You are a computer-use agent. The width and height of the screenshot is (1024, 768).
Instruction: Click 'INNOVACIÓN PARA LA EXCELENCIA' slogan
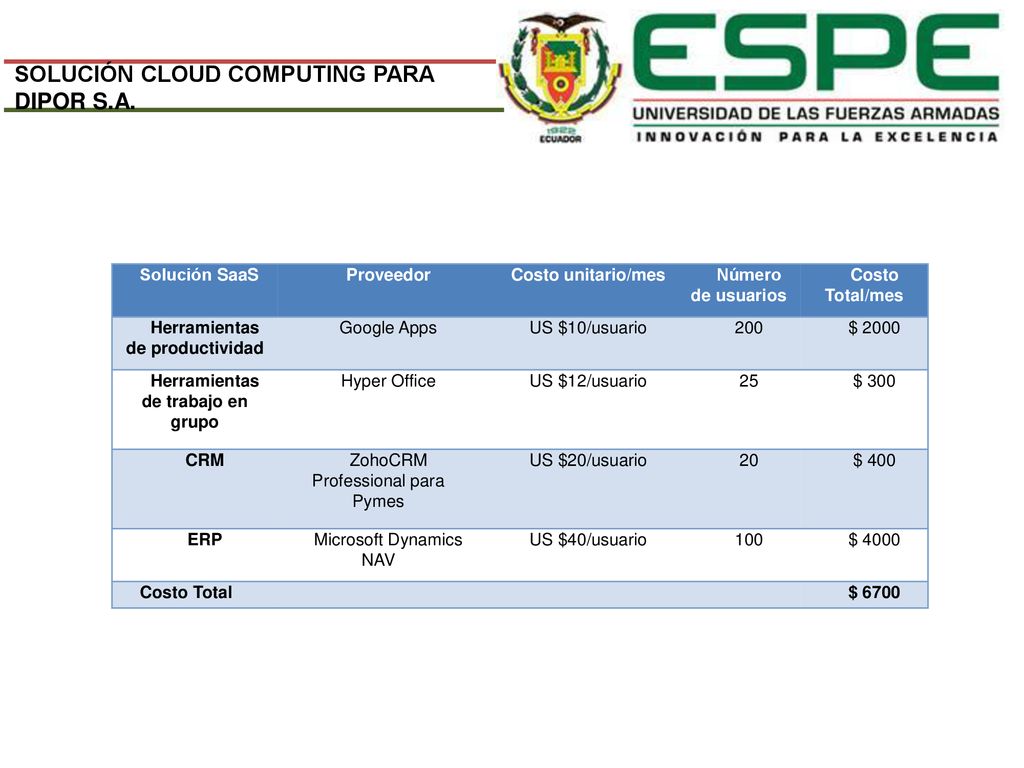pyautogui.click(x=817, y=137)
